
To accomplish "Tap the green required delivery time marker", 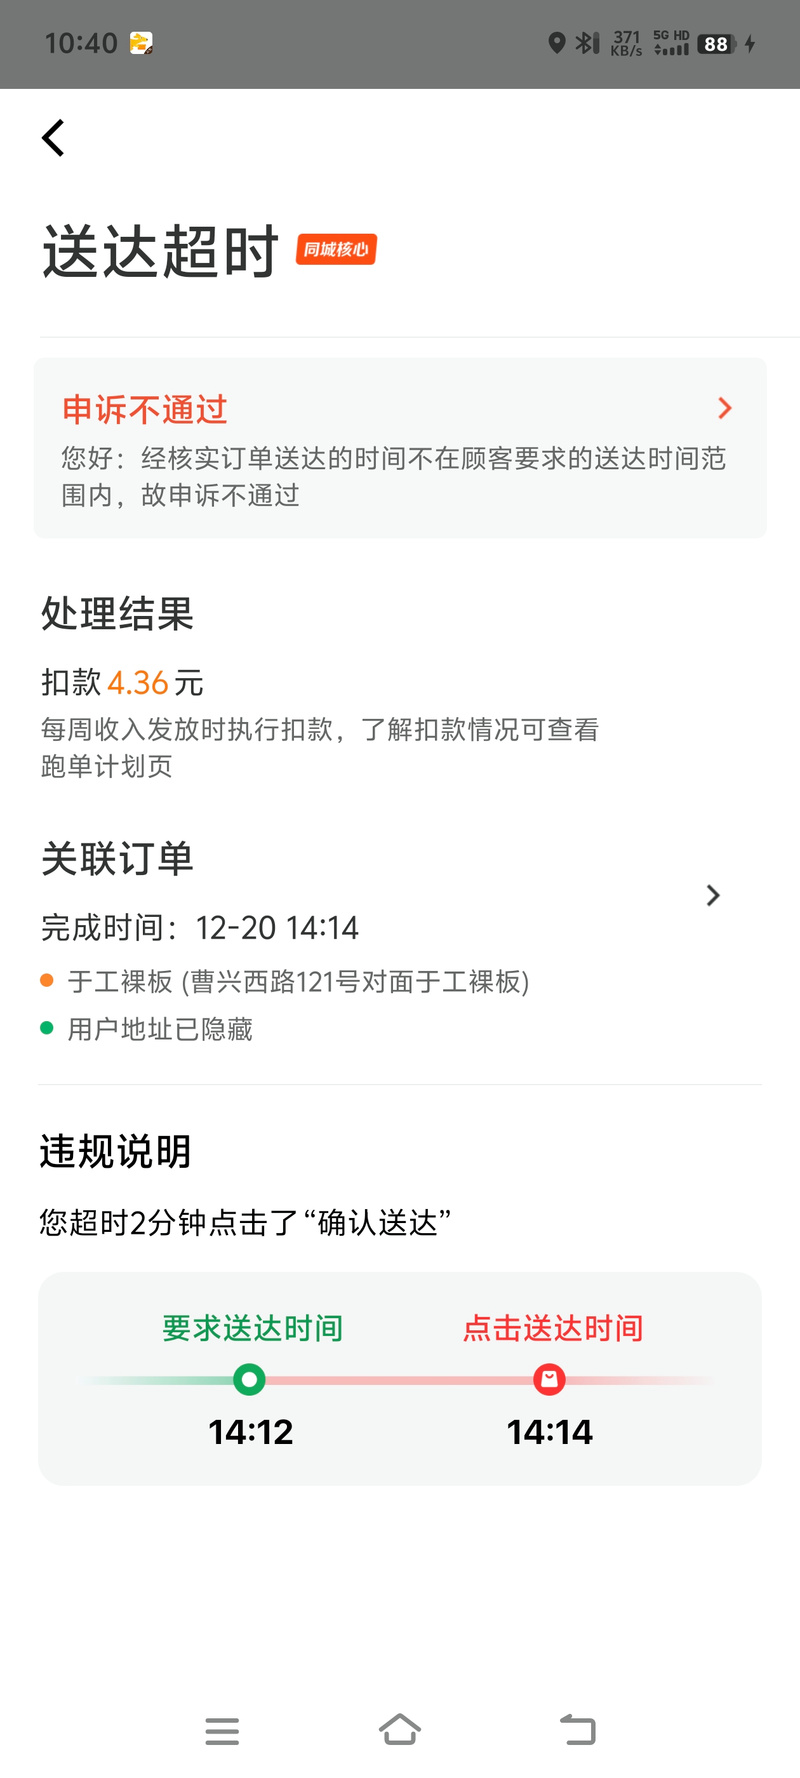I will 249,1380.
